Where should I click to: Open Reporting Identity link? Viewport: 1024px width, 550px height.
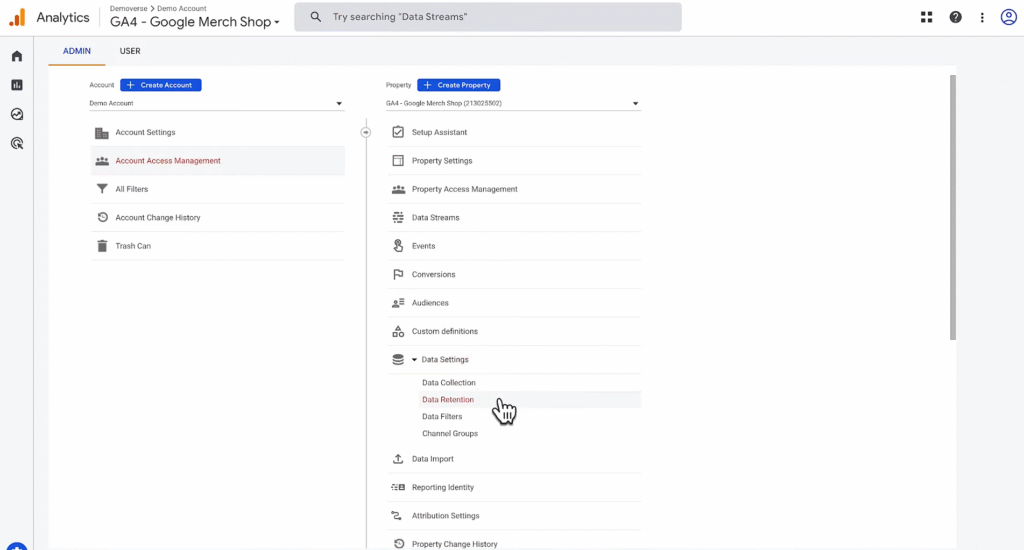443,487
